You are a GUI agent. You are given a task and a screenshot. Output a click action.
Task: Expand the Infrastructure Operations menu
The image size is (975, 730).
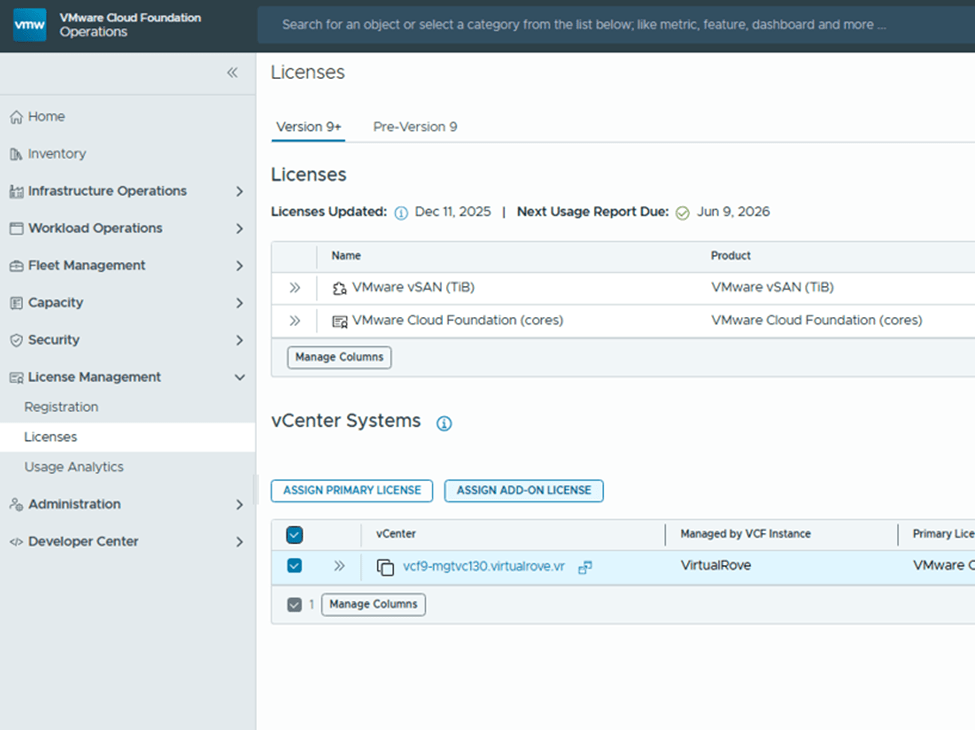[x=239, y=191]
